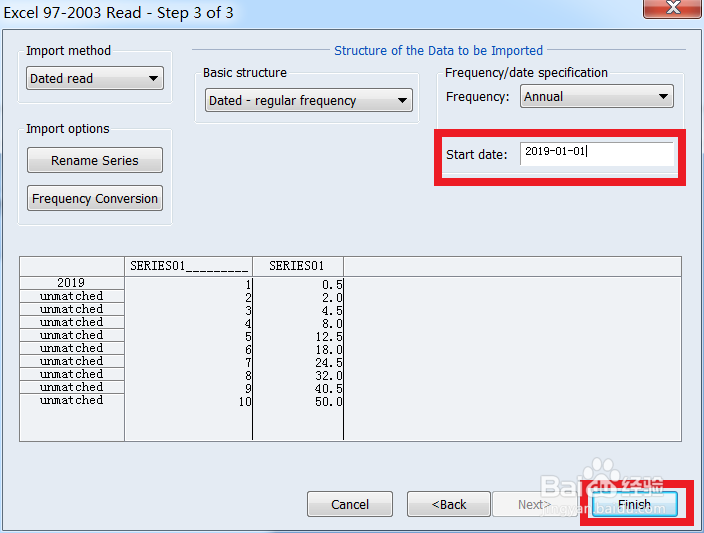This screenshot has height=533, width=704.
Task: Click the first unmatched label below 2019
Action: coord(71,297)
